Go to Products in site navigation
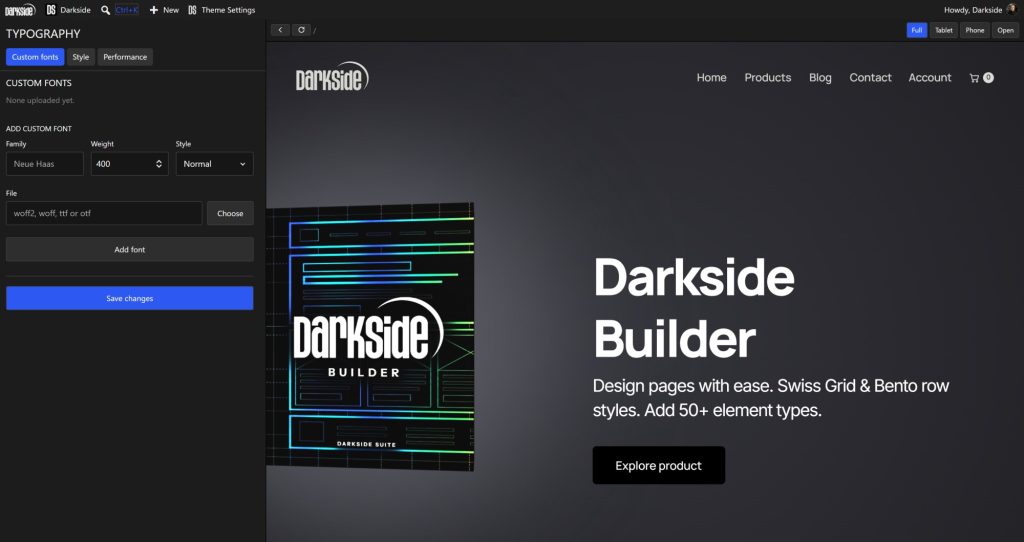The height and width of the screenshot is (542, 1024). [767, 77]
